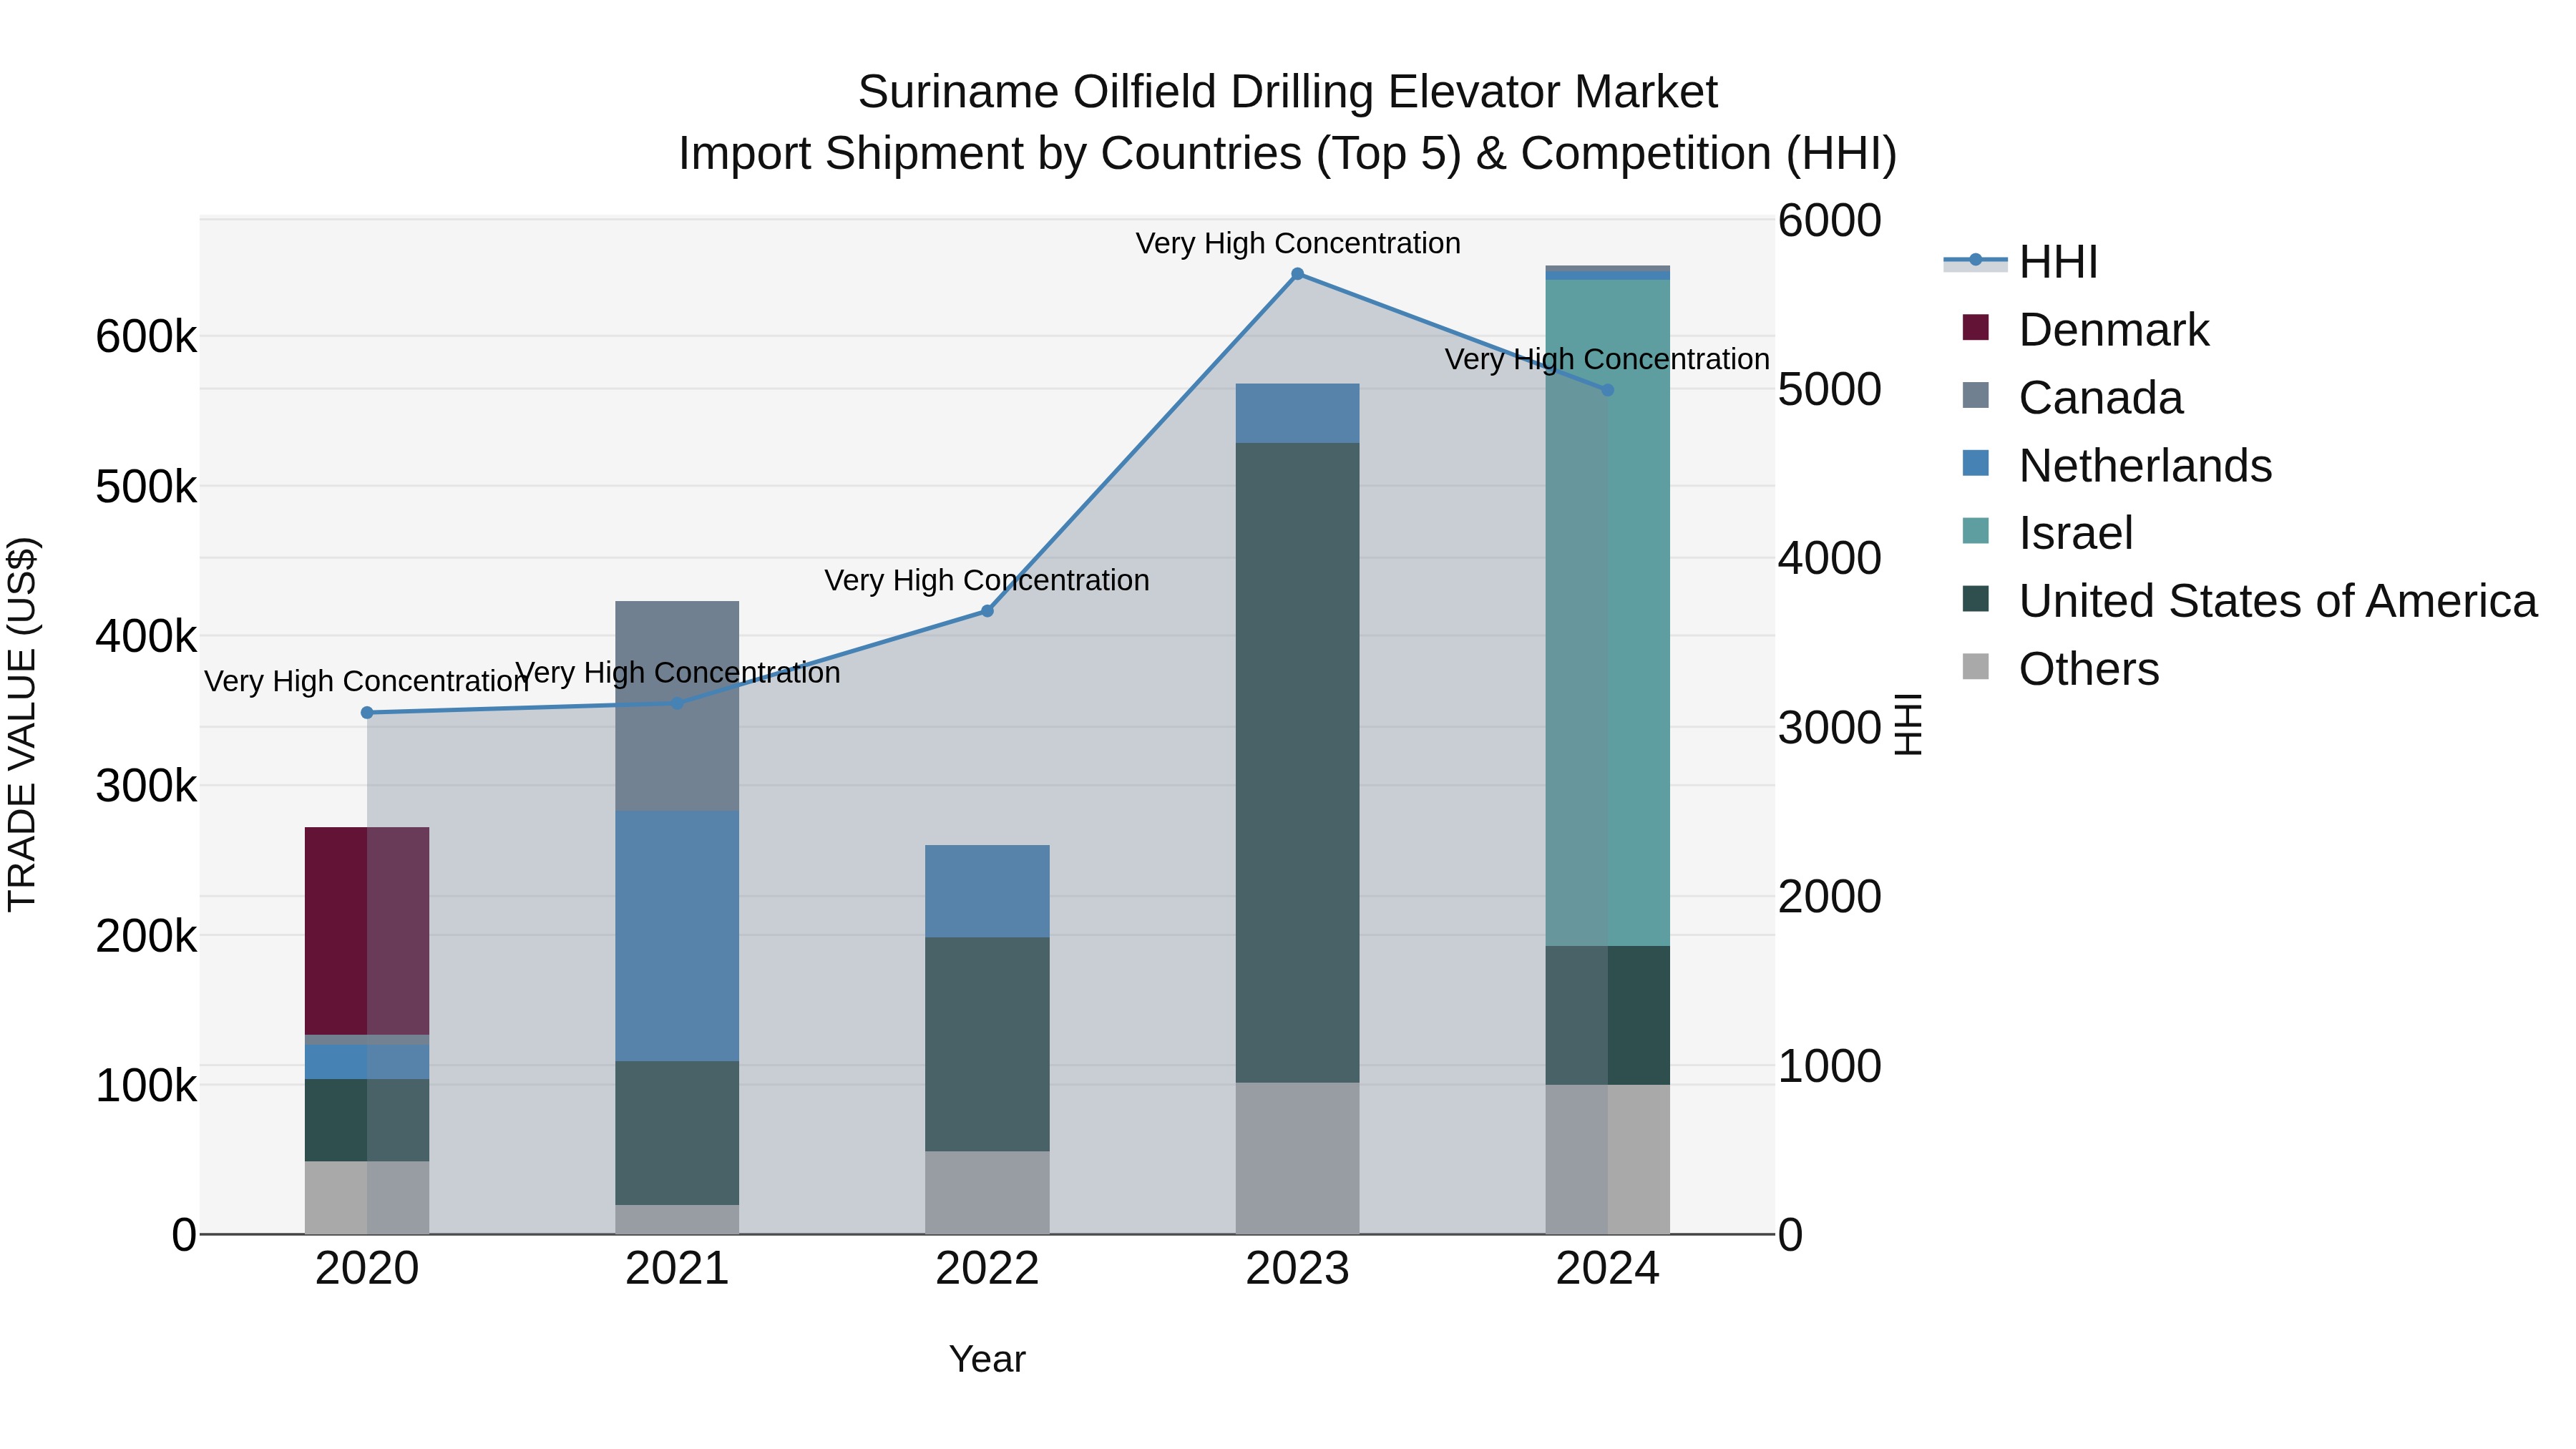Click the 300k y-axis tick label
The height and width of the screenshot is (1449, 2576).
click(x=146, y=786)
